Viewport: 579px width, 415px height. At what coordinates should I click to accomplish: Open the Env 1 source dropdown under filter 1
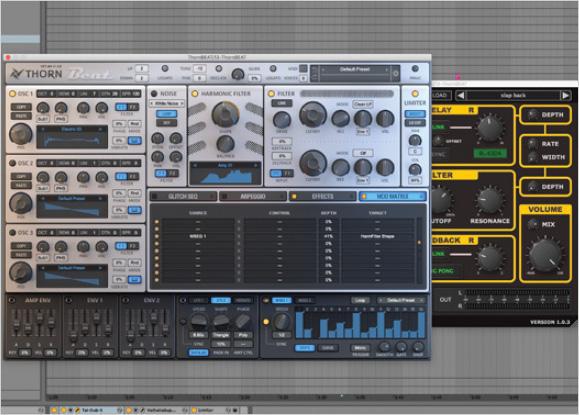click(x=362, y=131)
